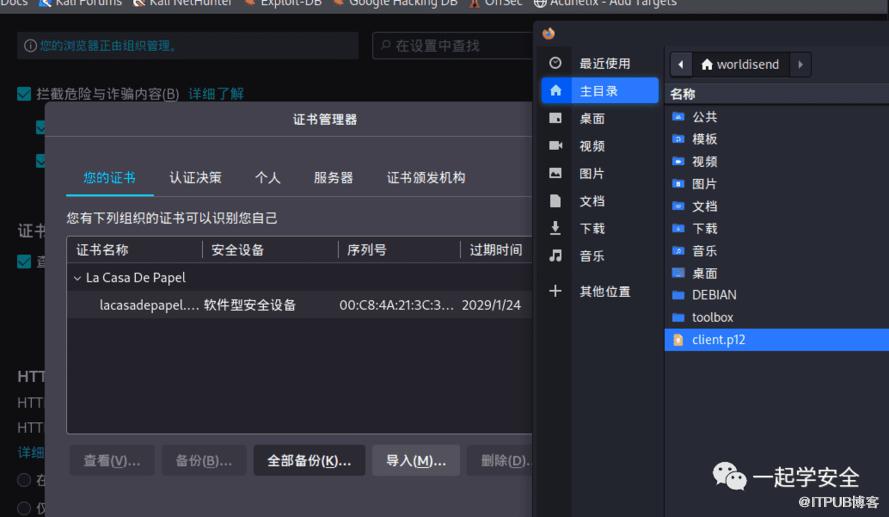
Task: Open 桌面 desktop location in sidebar
Action: pos(591,118)
